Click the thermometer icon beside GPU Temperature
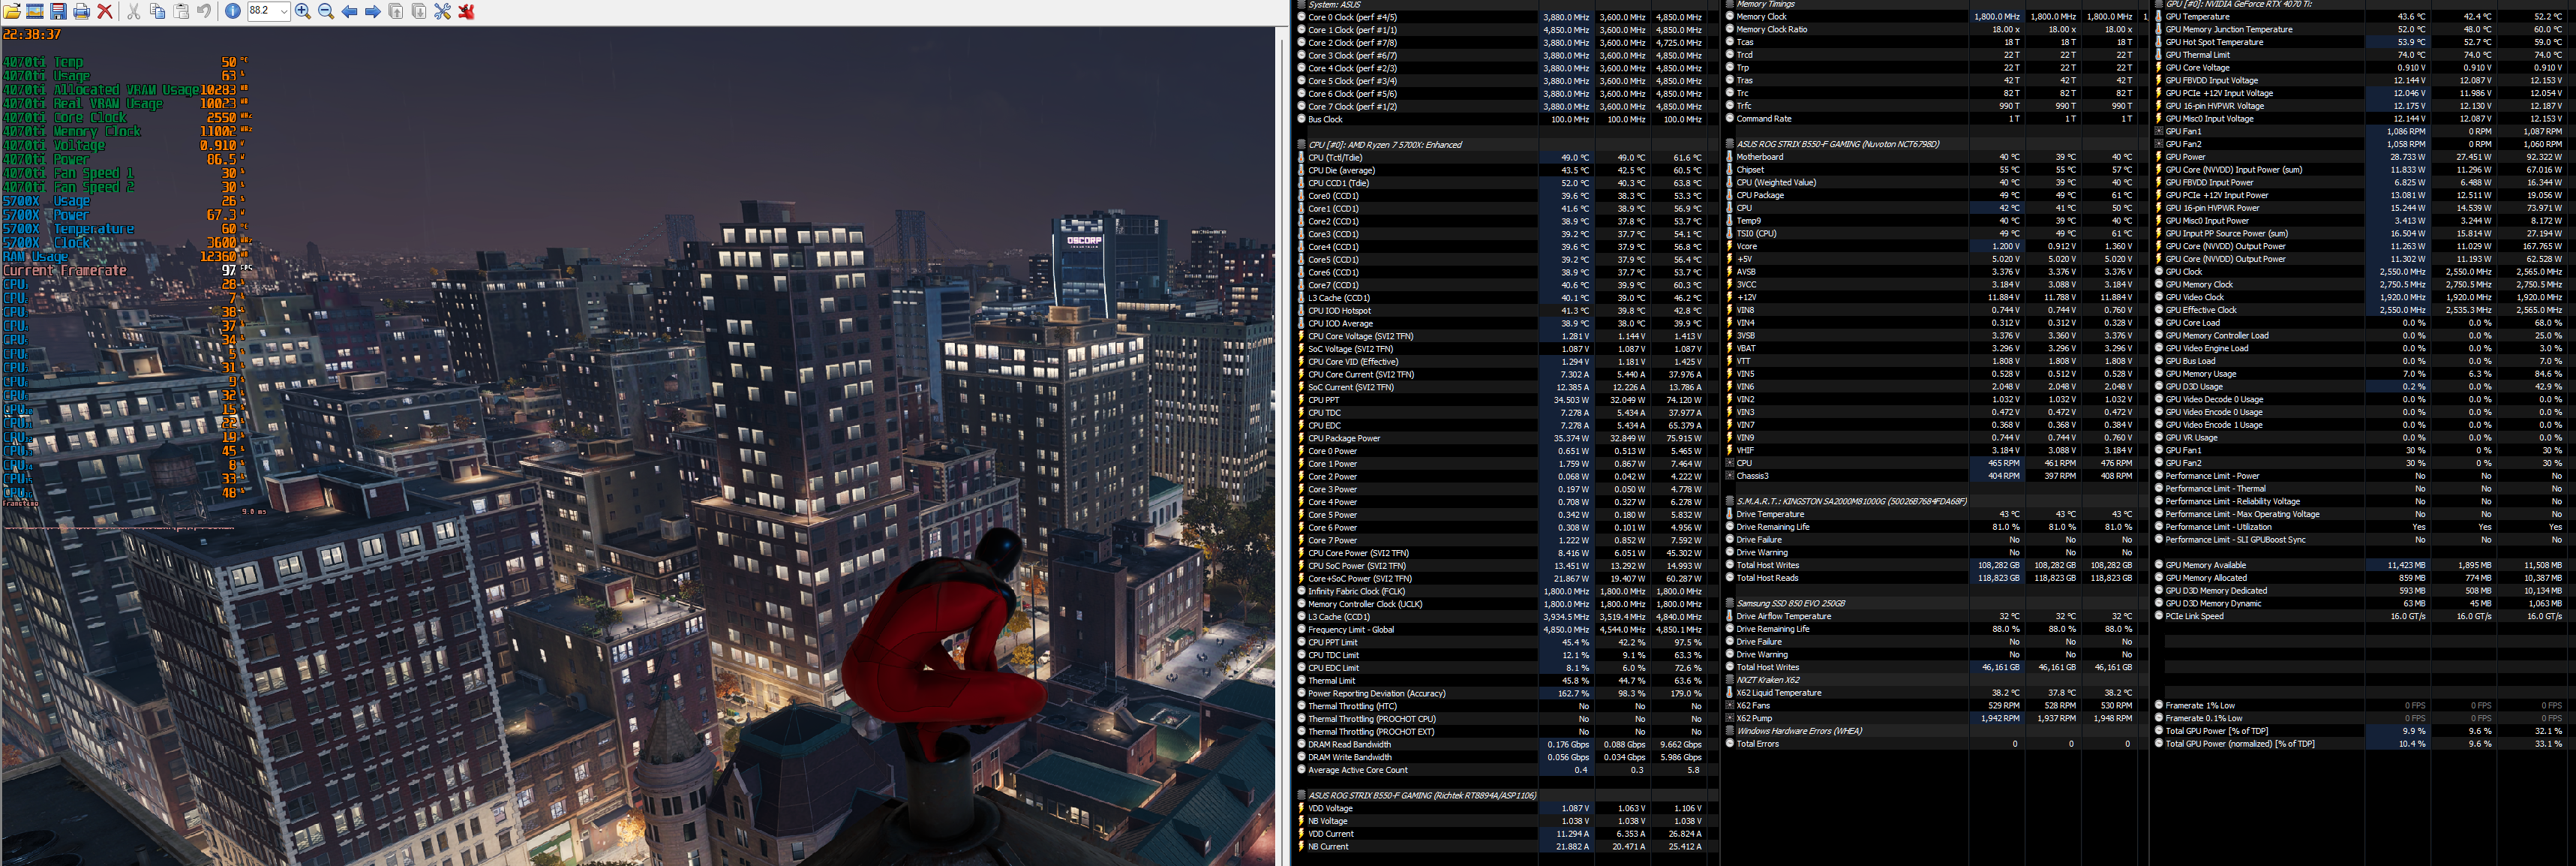This screenshot has height=866, width=2576. [2158, 16]
